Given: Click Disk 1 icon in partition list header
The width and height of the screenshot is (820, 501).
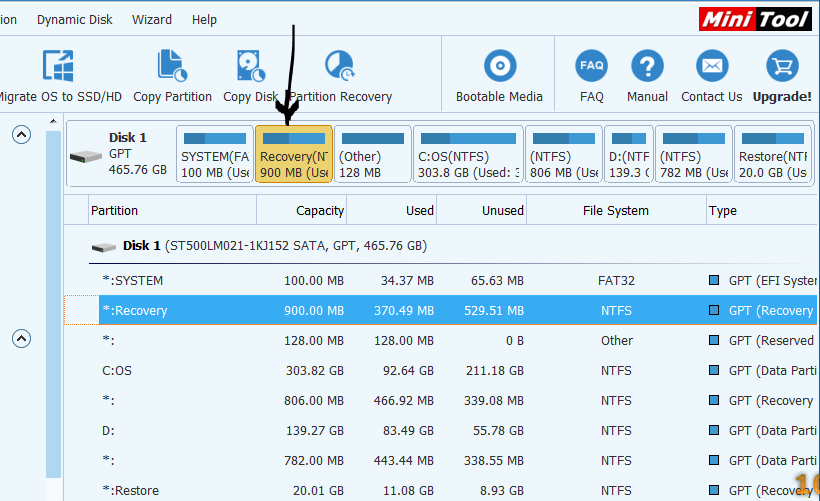Looking at the screenshot, I should [x=104, y=247].
